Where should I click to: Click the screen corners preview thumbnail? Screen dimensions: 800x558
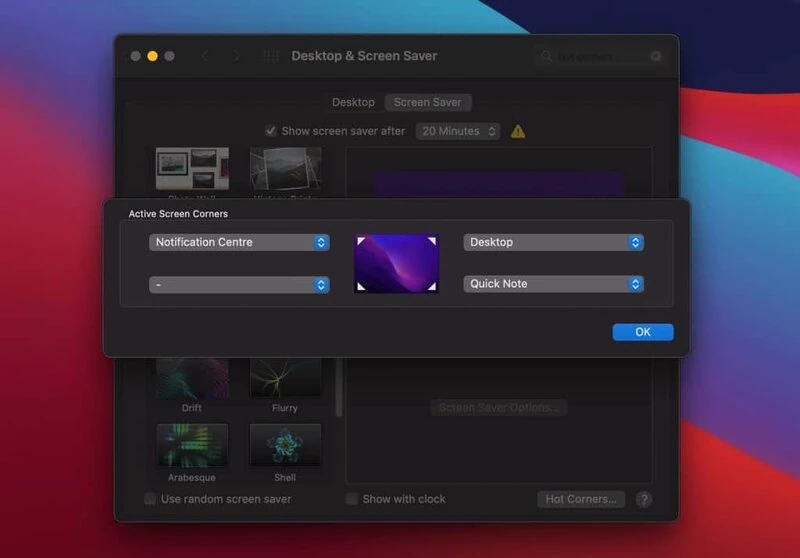point(396,264)
